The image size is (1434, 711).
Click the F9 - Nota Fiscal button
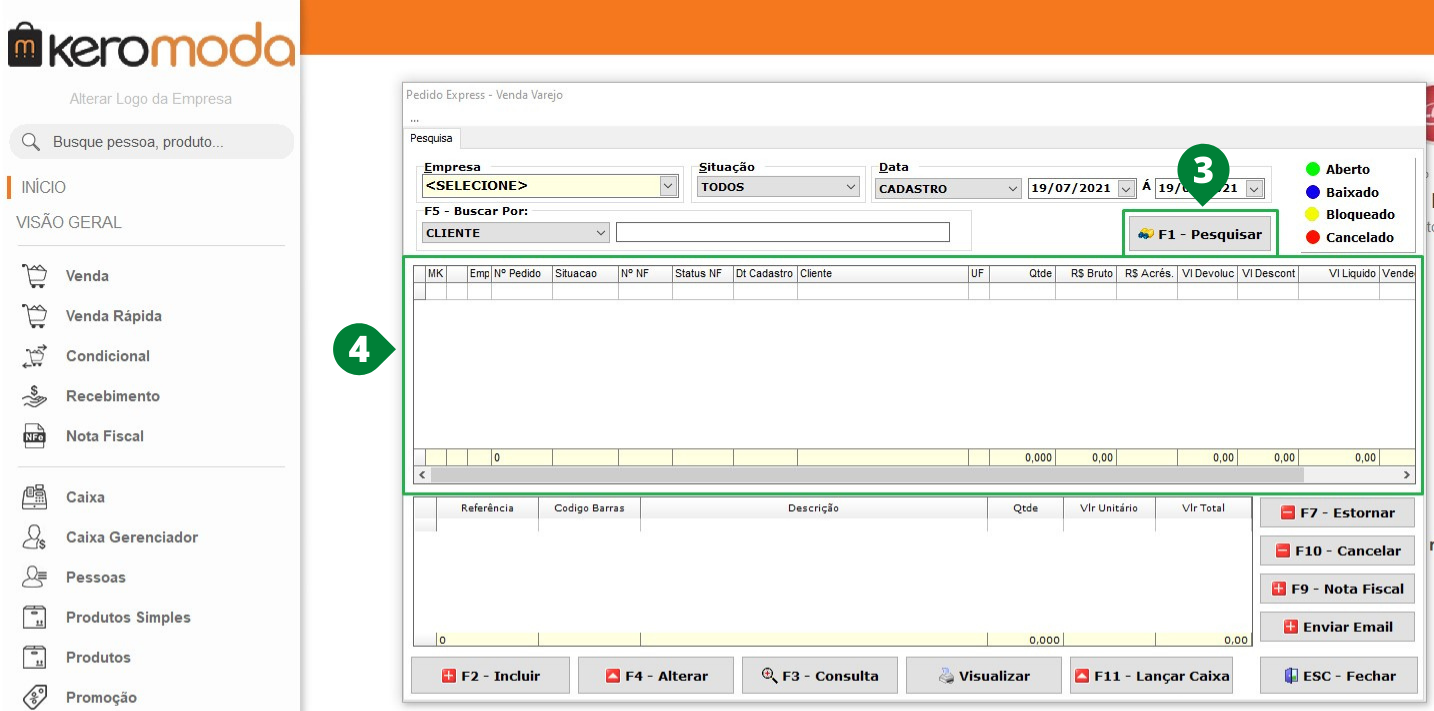(1337, 588)
